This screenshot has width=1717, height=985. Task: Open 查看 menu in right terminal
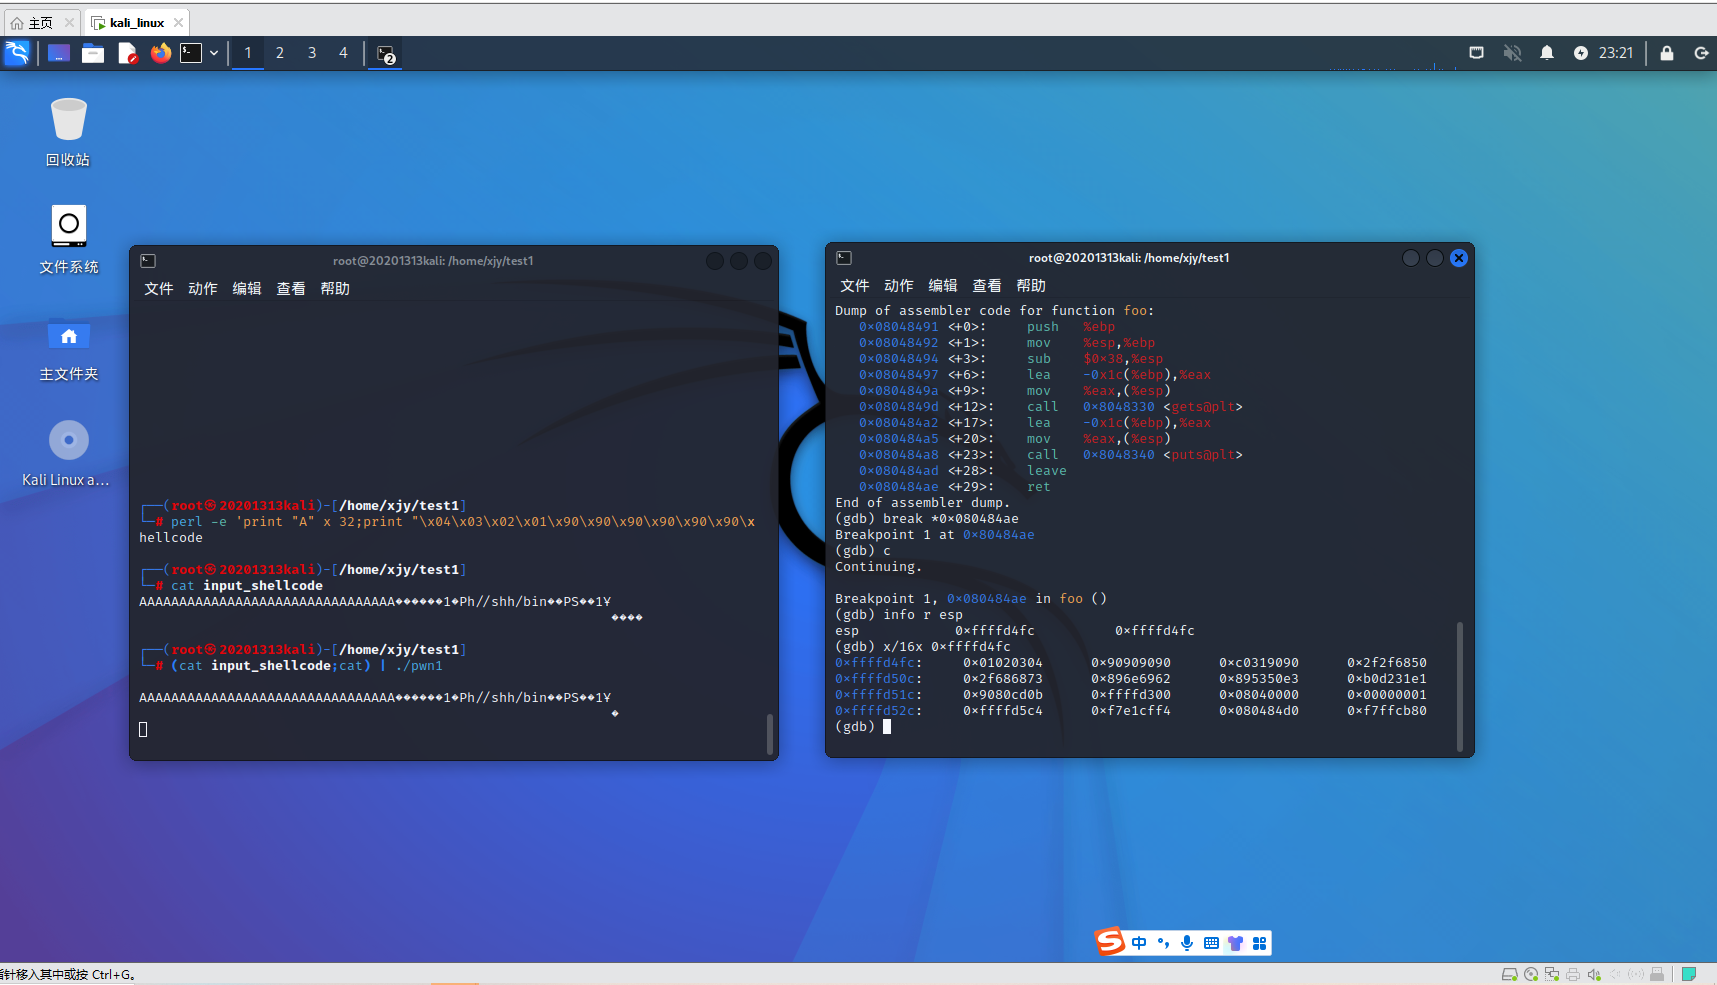click(987, 286)
